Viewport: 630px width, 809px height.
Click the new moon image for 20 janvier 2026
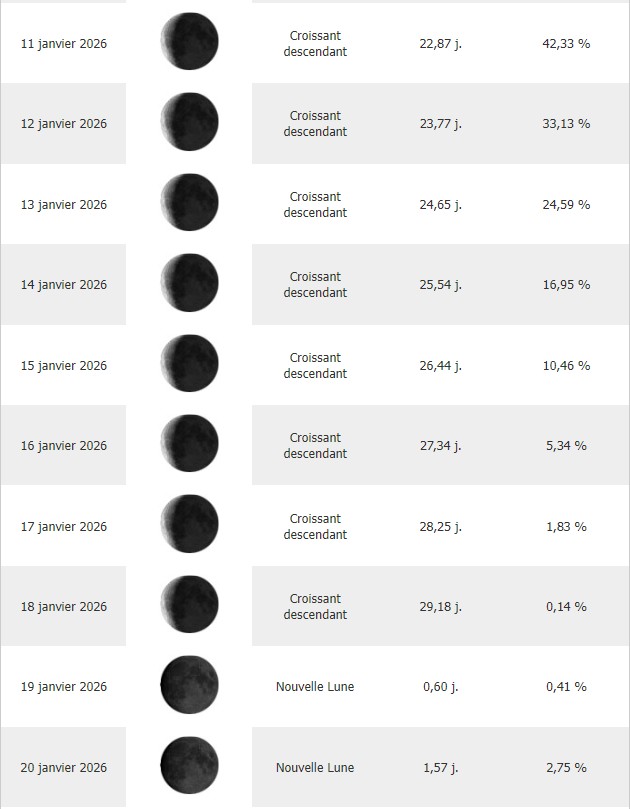click(x=189, y=766)
